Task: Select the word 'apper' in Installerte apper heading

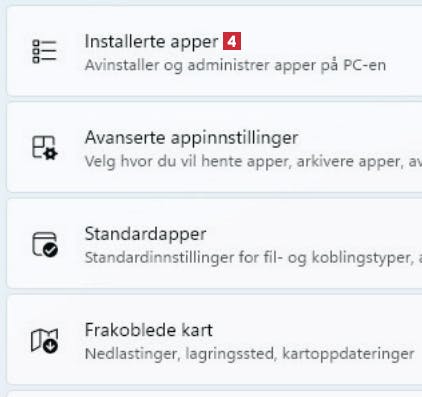Action: coord(194,43)
